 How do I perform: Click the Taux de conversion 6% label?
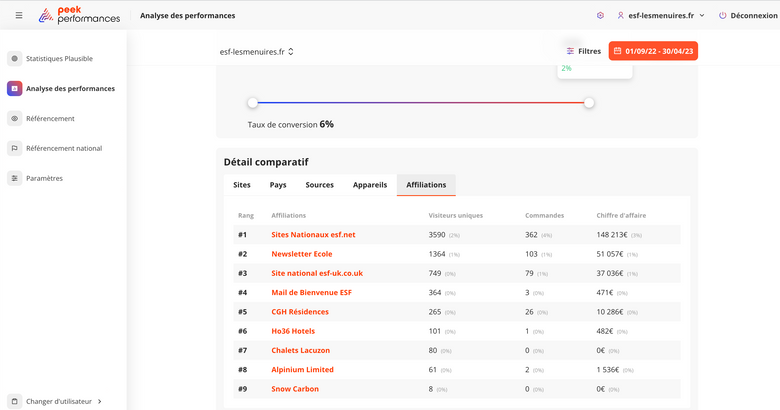pyautogui.click(x=291, y=124)
